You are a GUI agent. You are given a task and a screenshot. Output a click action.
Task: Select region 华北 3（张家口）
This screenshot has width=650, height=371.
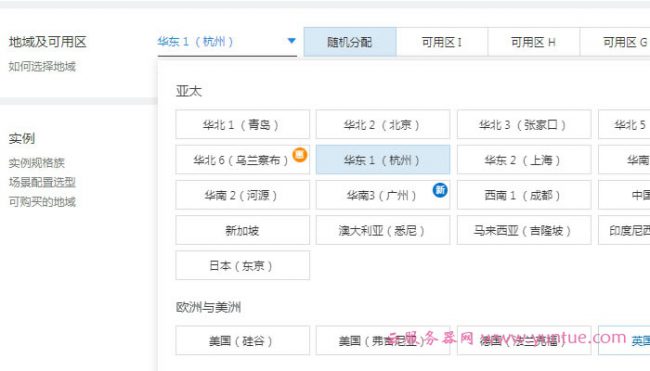coord(524,124)
